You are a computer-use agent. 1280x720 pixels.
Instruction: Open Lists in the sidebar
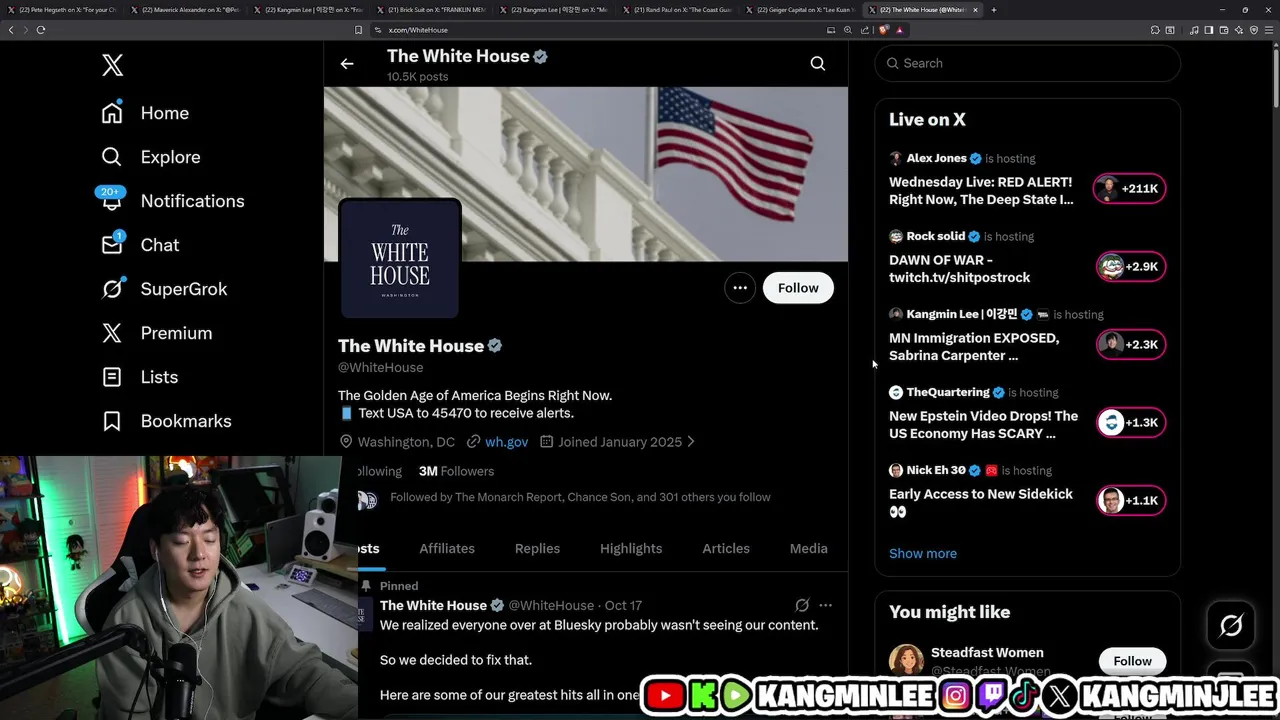(x=140, y=377)
